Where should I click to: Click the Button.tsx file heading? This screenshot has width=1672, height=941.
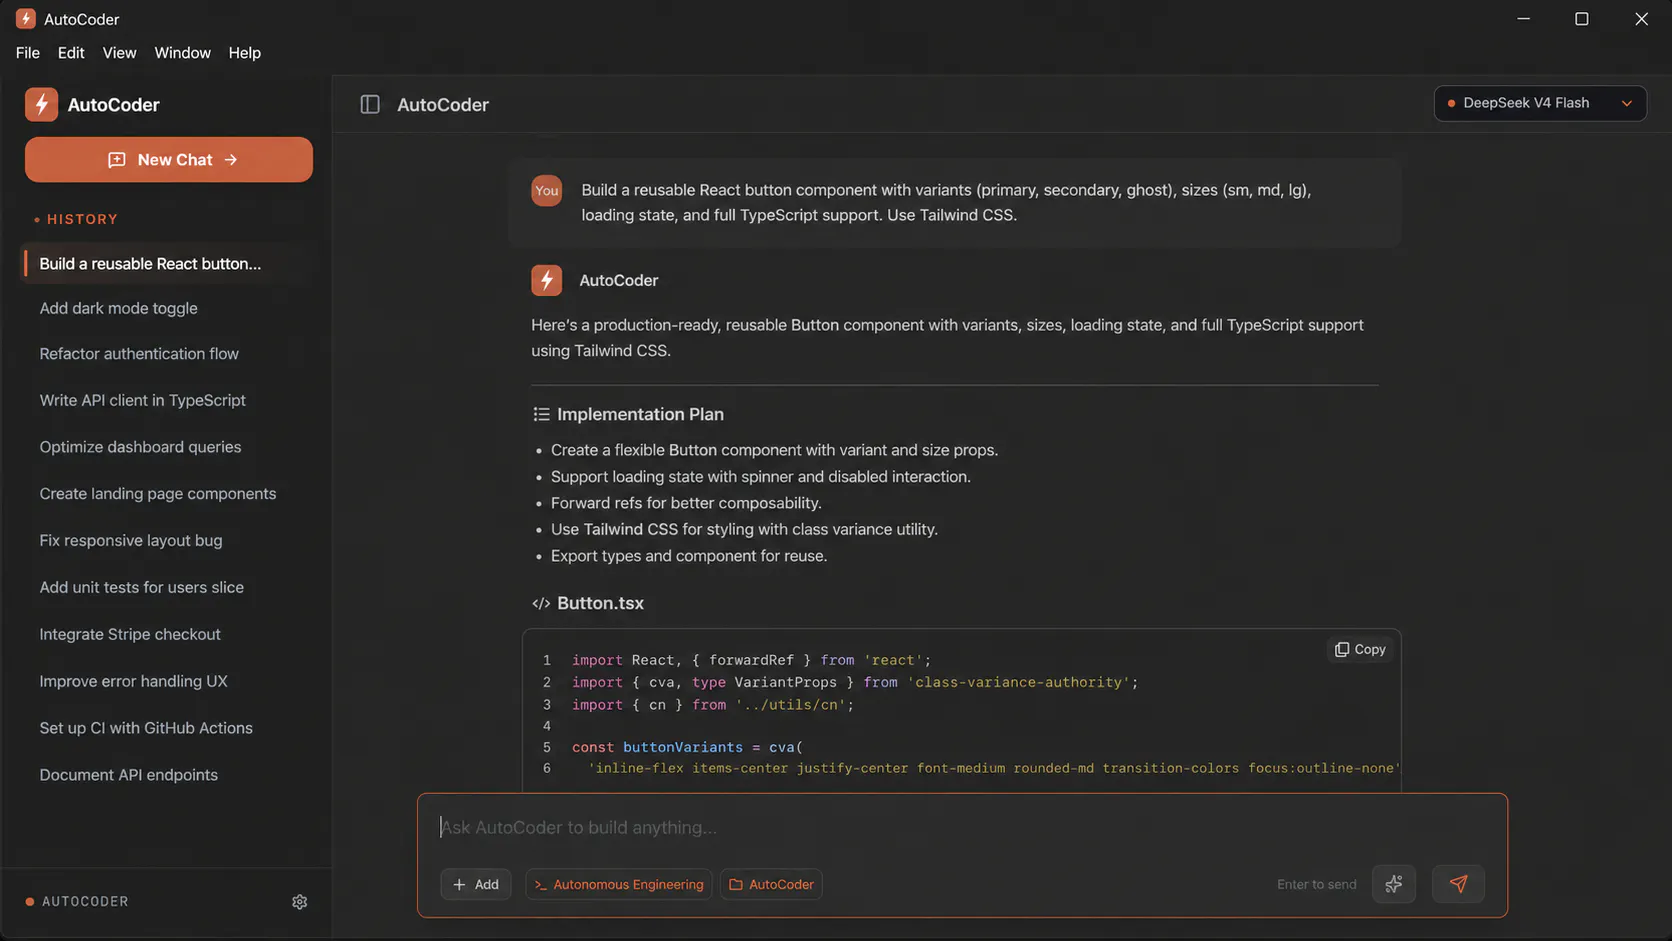click(x=600, y=603)
